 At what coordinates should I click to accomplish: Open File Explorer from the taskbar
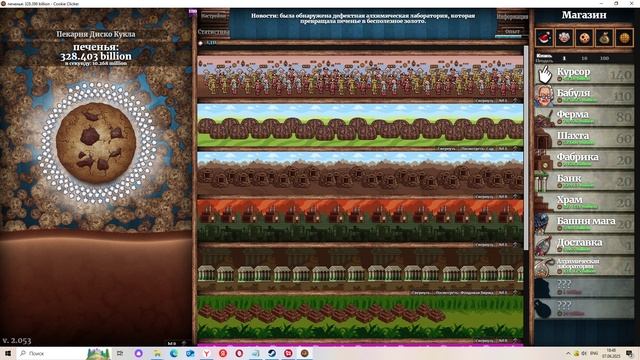[157, 353]
